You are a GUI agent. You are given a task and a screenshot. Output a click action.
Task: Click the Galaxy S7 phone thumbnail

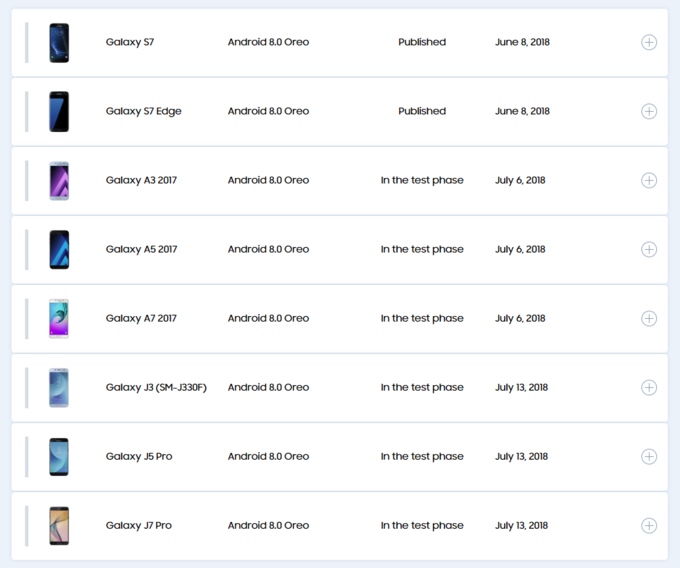[59, 43]
